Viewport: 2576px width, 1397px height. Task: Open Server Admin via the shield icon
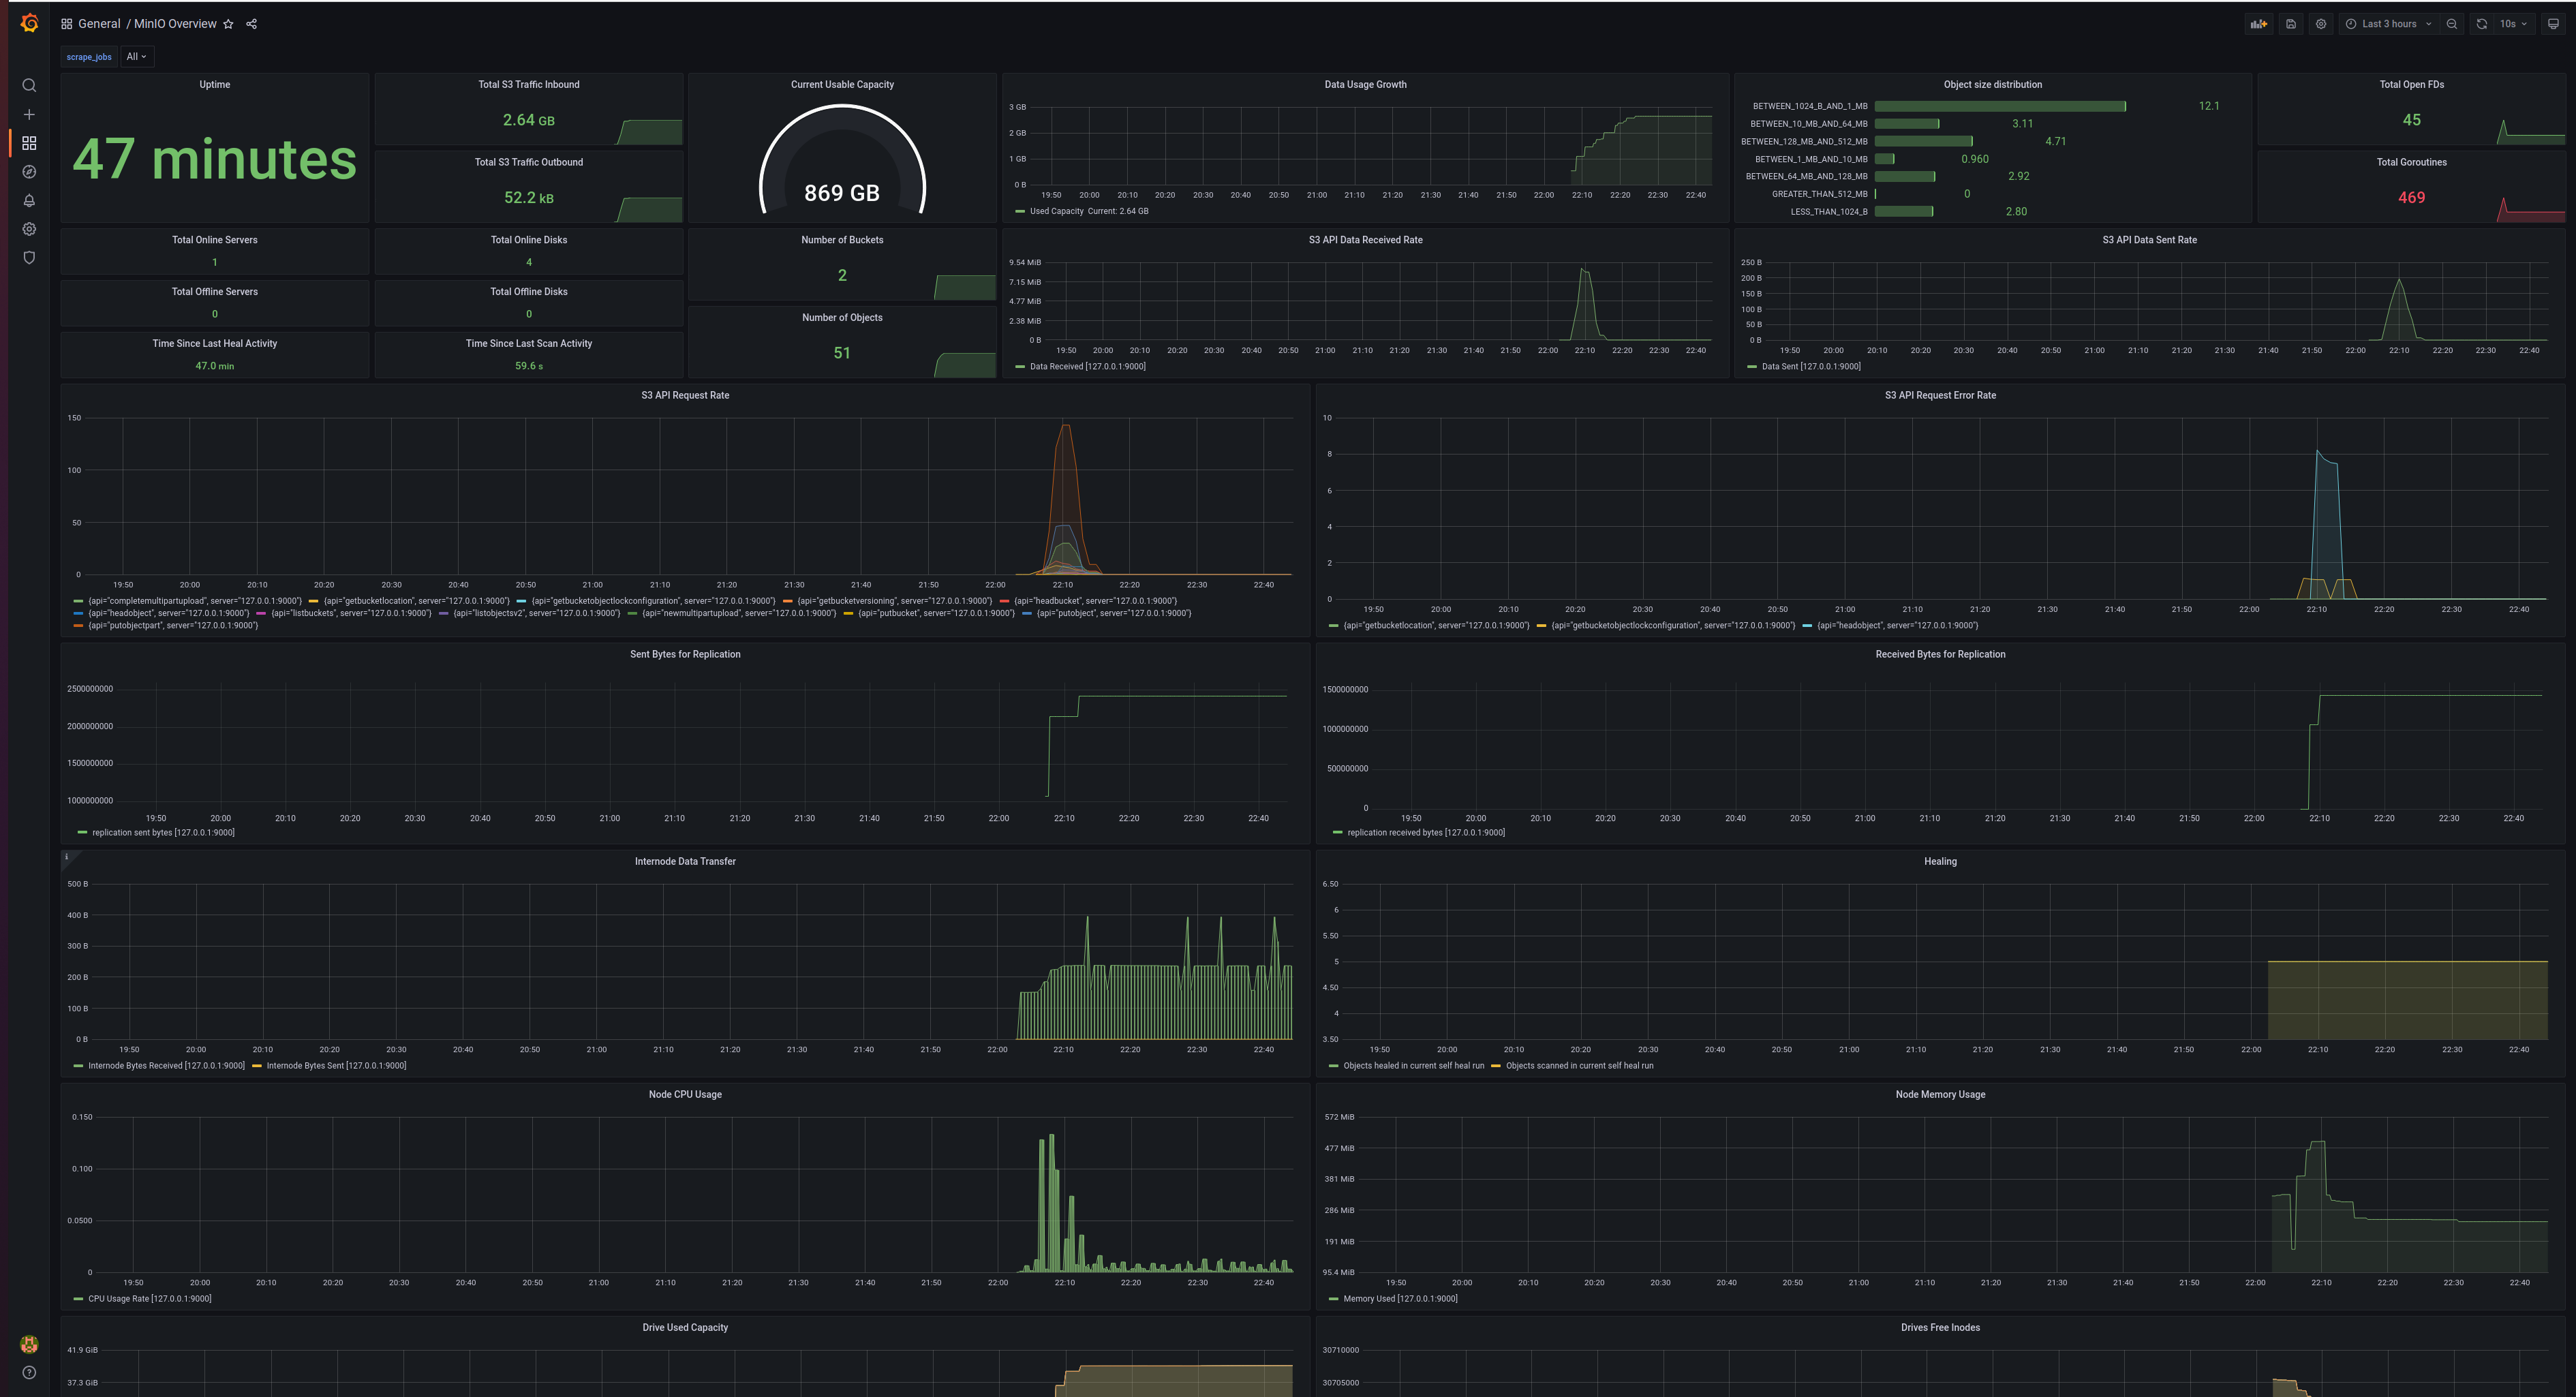pyautogui.click(x=29, y=257)
